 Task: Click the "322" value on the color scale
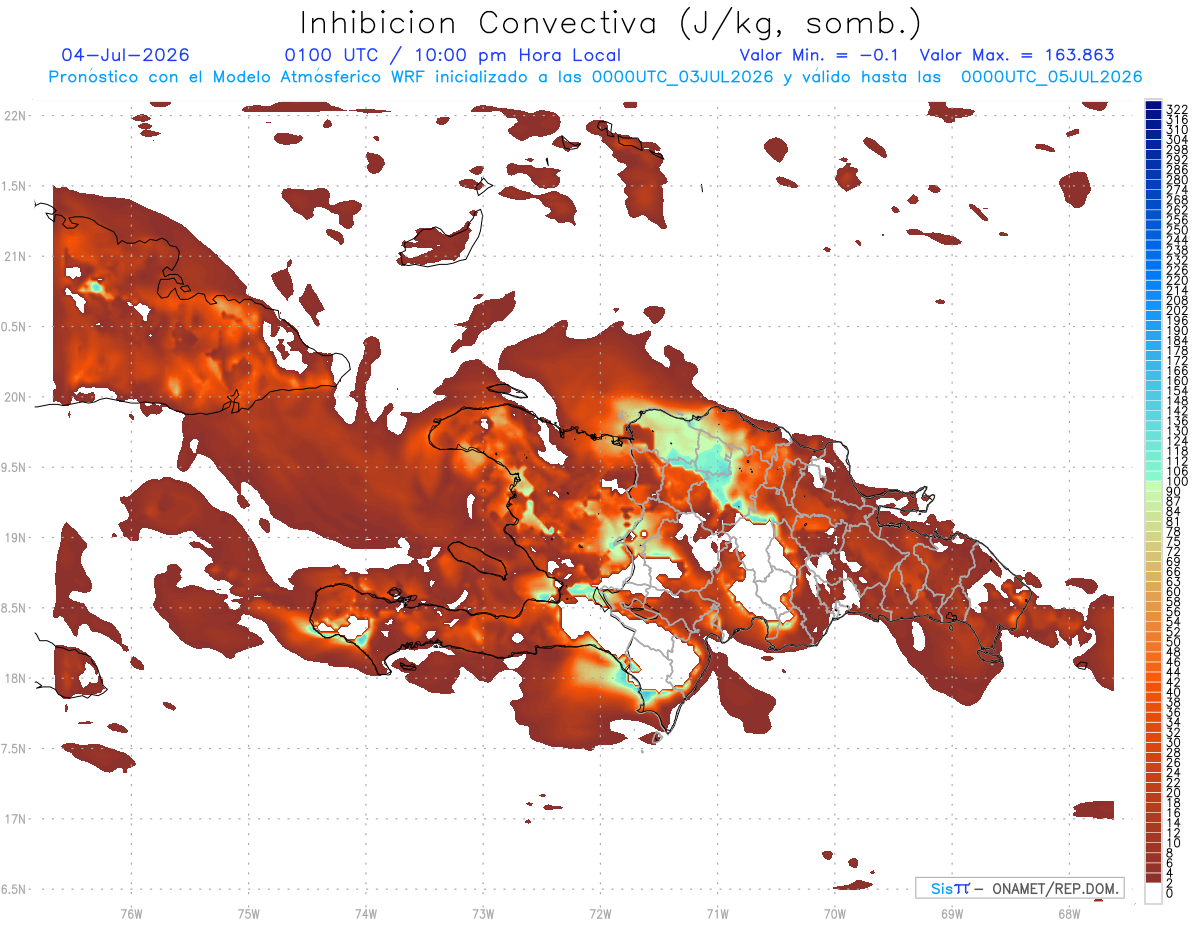[1177, 108]
